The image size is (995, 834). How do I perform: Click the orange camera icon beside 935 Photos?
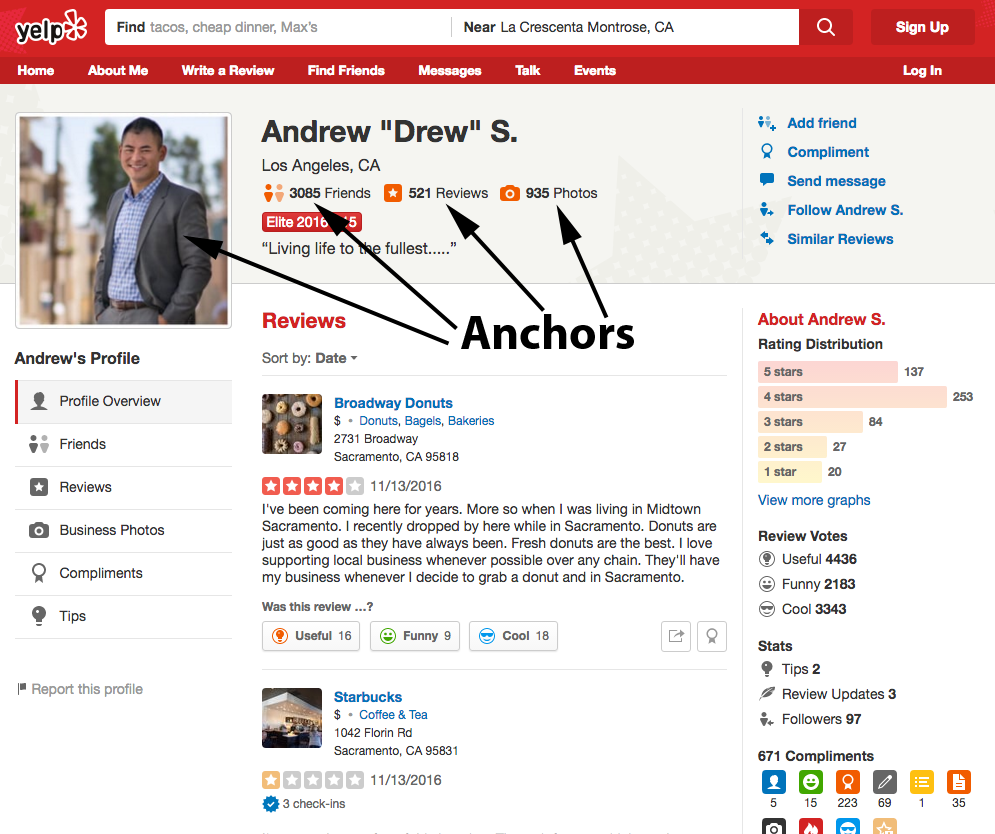(510, 193)
